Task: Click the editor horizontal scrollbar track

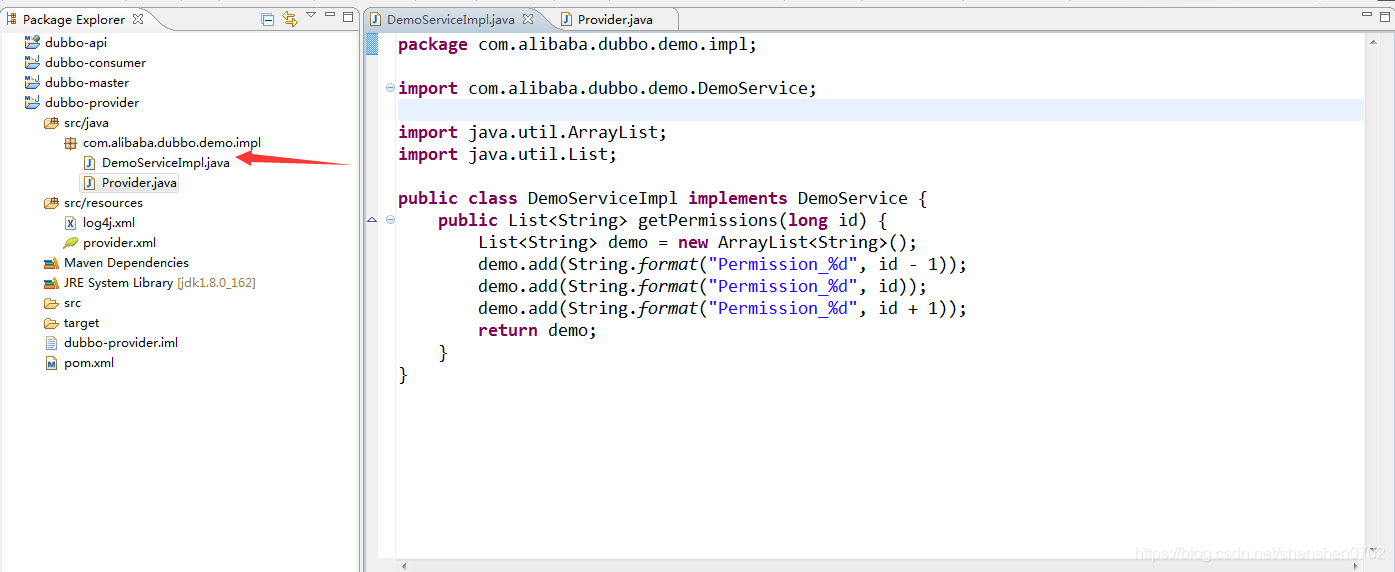Action: pyautogui.click(x=880, y=565)
